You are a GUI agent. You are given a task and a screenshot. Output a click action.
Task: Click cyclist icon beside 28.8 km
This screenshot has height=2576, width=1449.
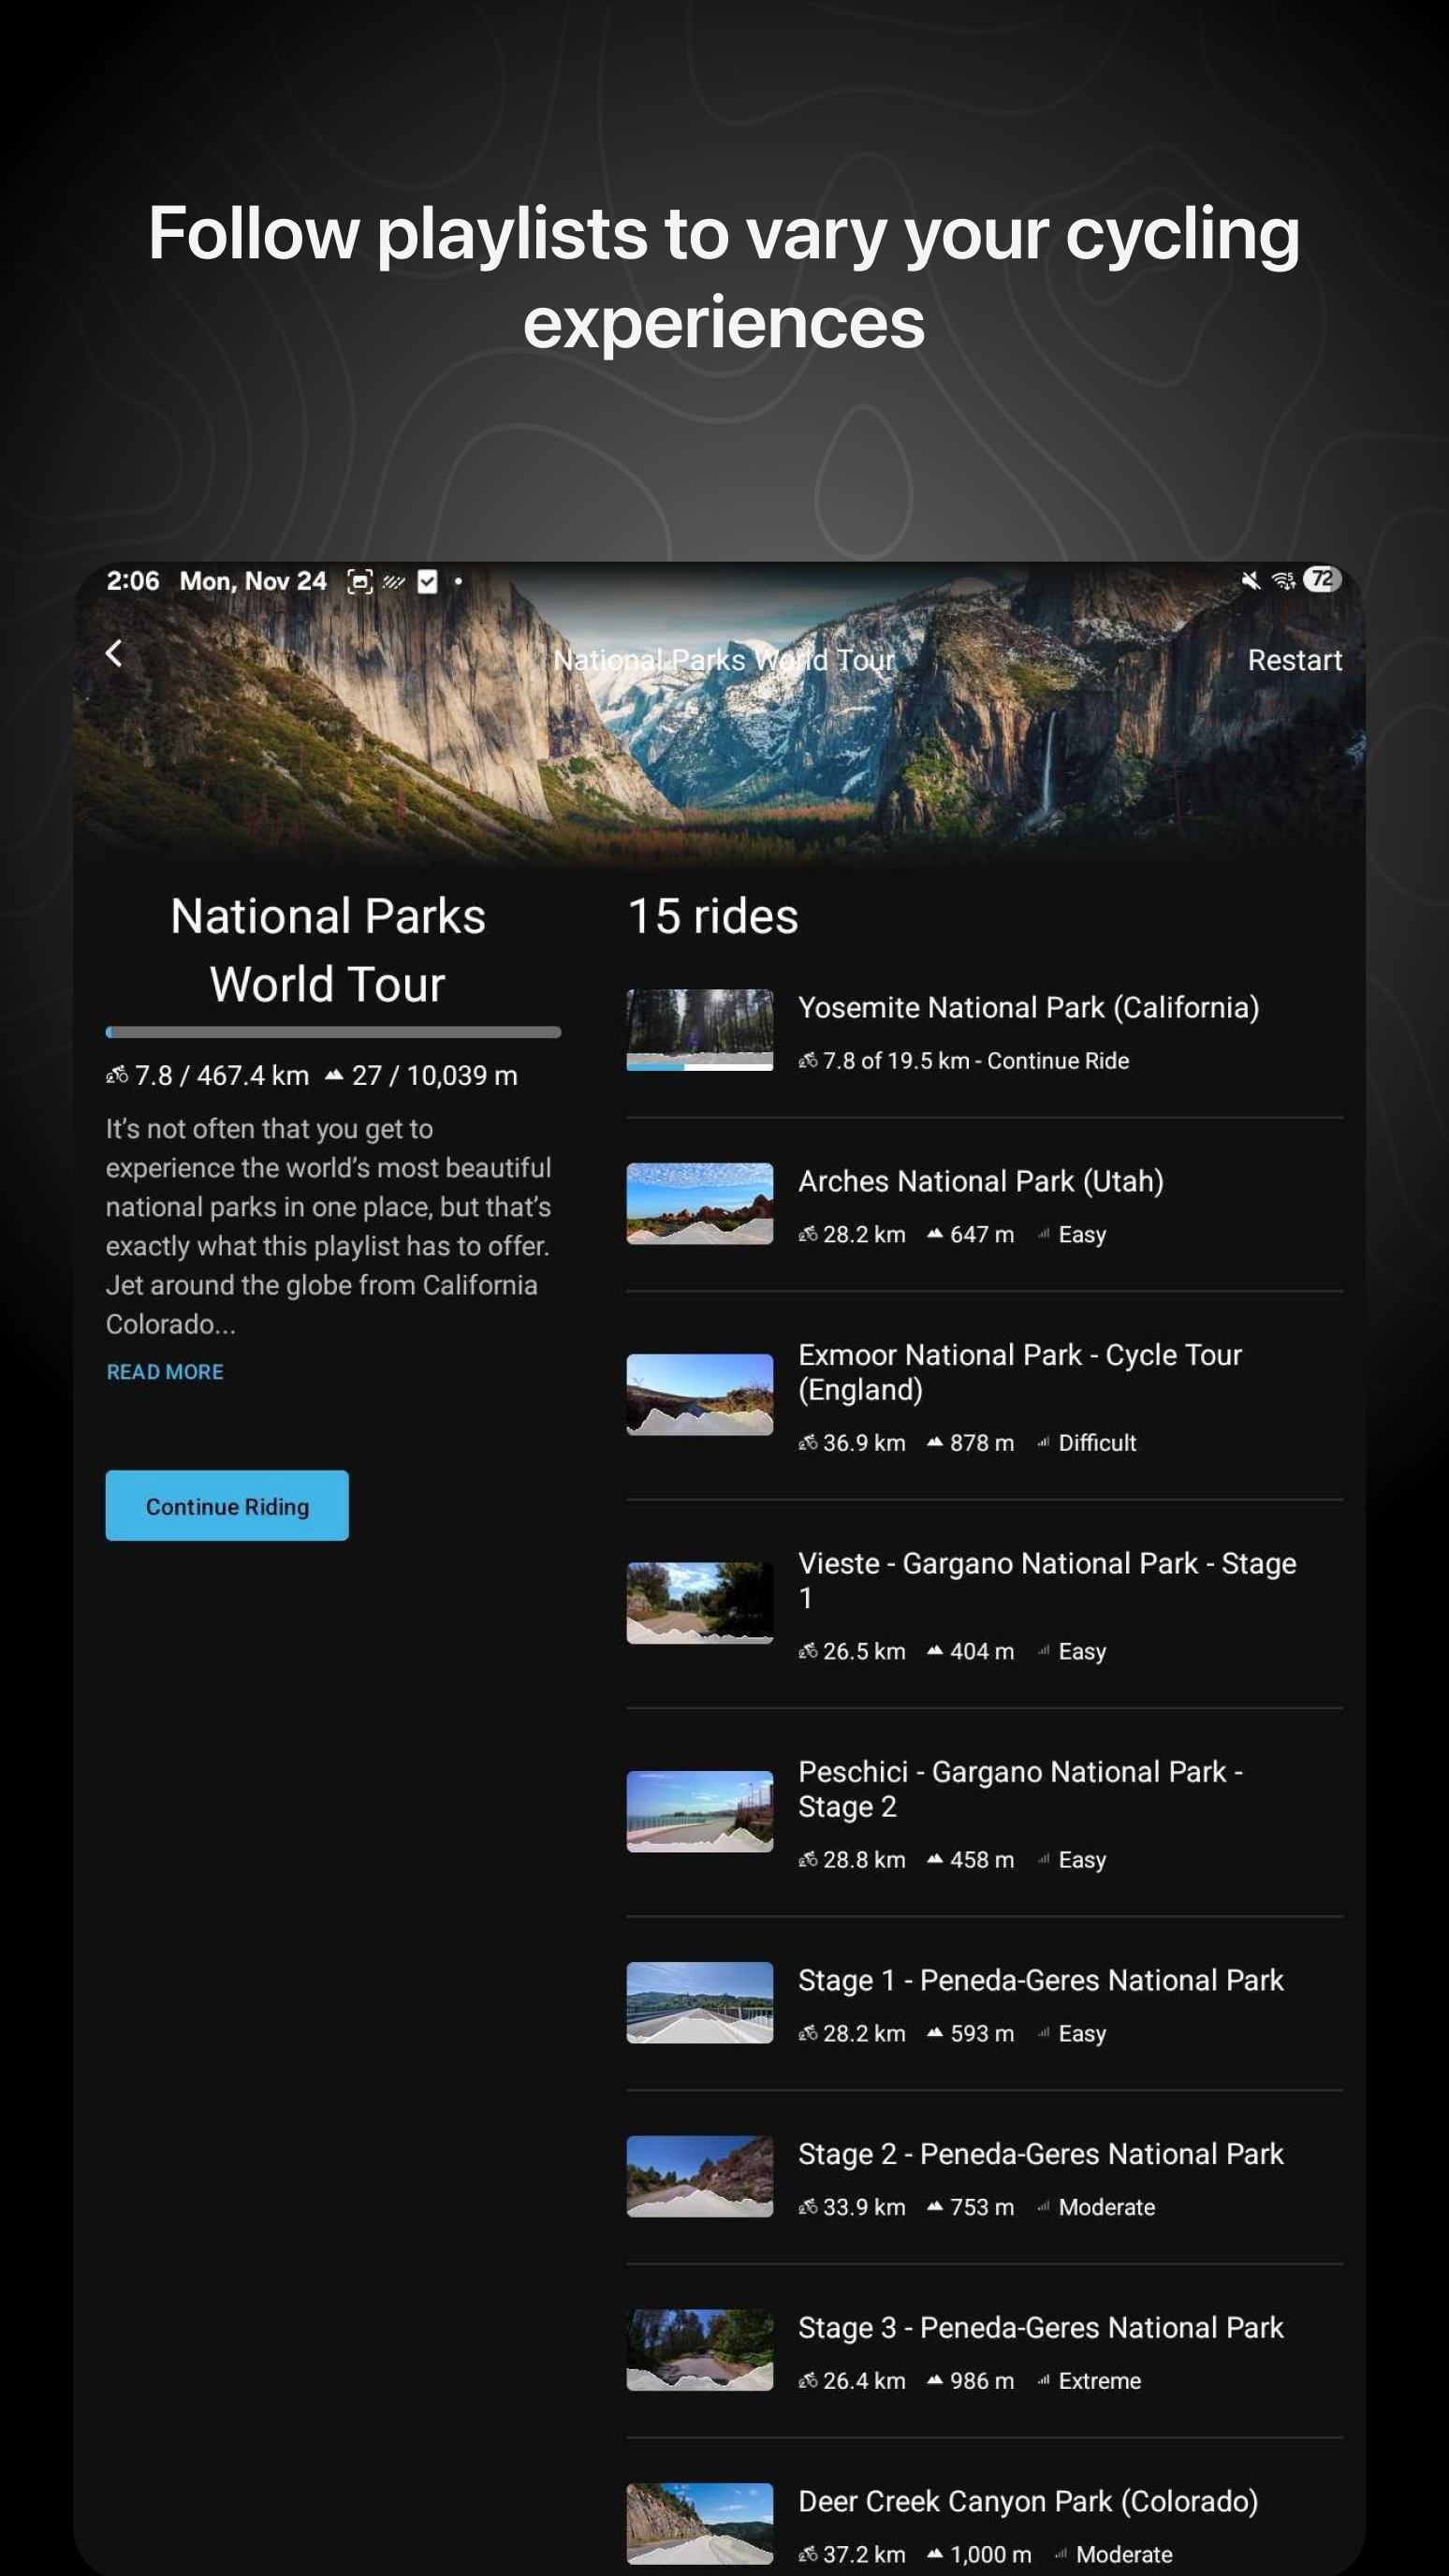(807, 1860)
